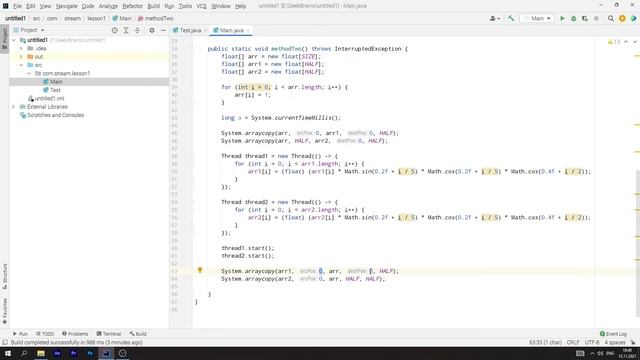
Task: Click the IntelliJ IDEA taskbar icon
Action: [106, 353]
